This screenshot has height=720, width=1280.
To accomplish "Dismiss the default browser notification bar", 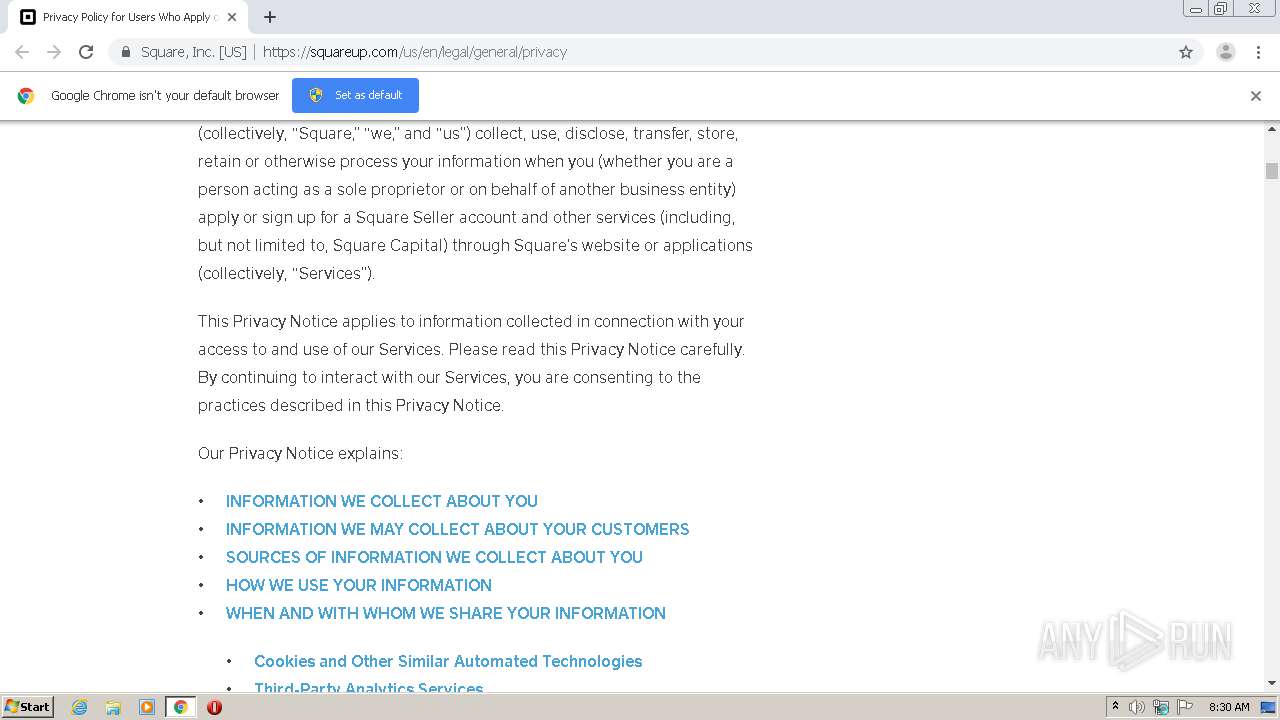I will (1256, 96).
